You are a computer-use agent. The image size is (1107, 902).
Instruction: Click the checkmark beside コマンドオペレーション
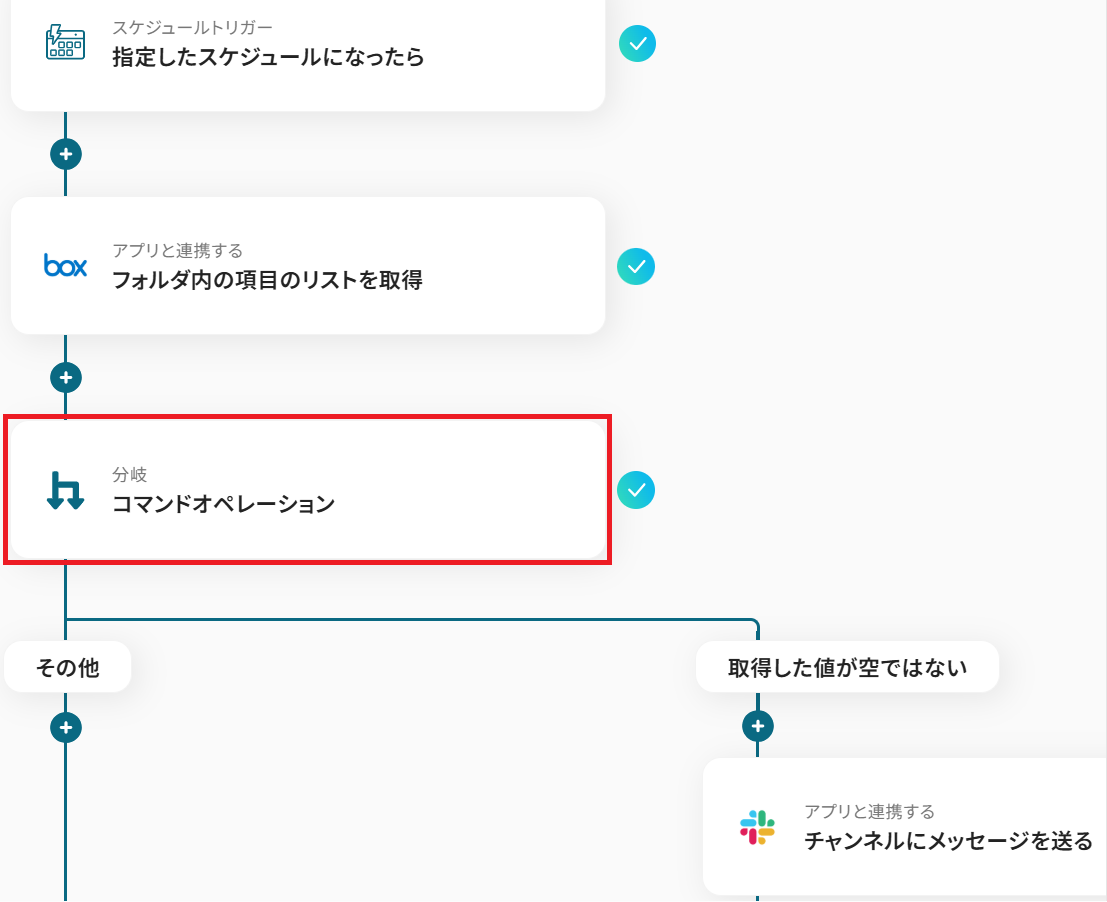636,490
